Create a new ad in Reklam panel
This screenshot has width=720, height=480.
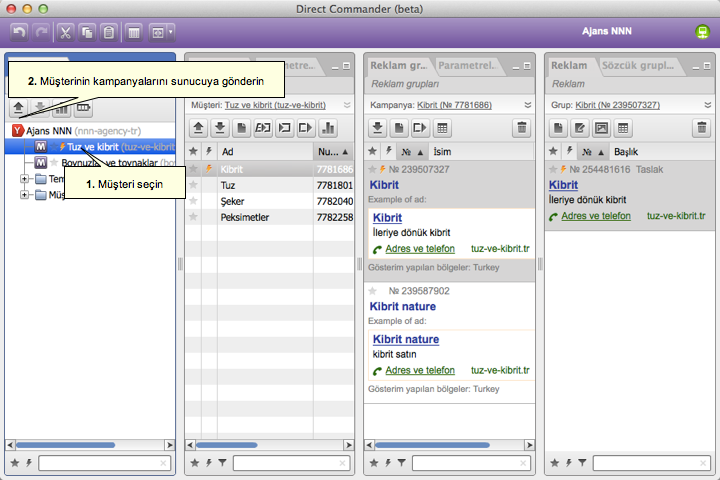click(558, 128)
